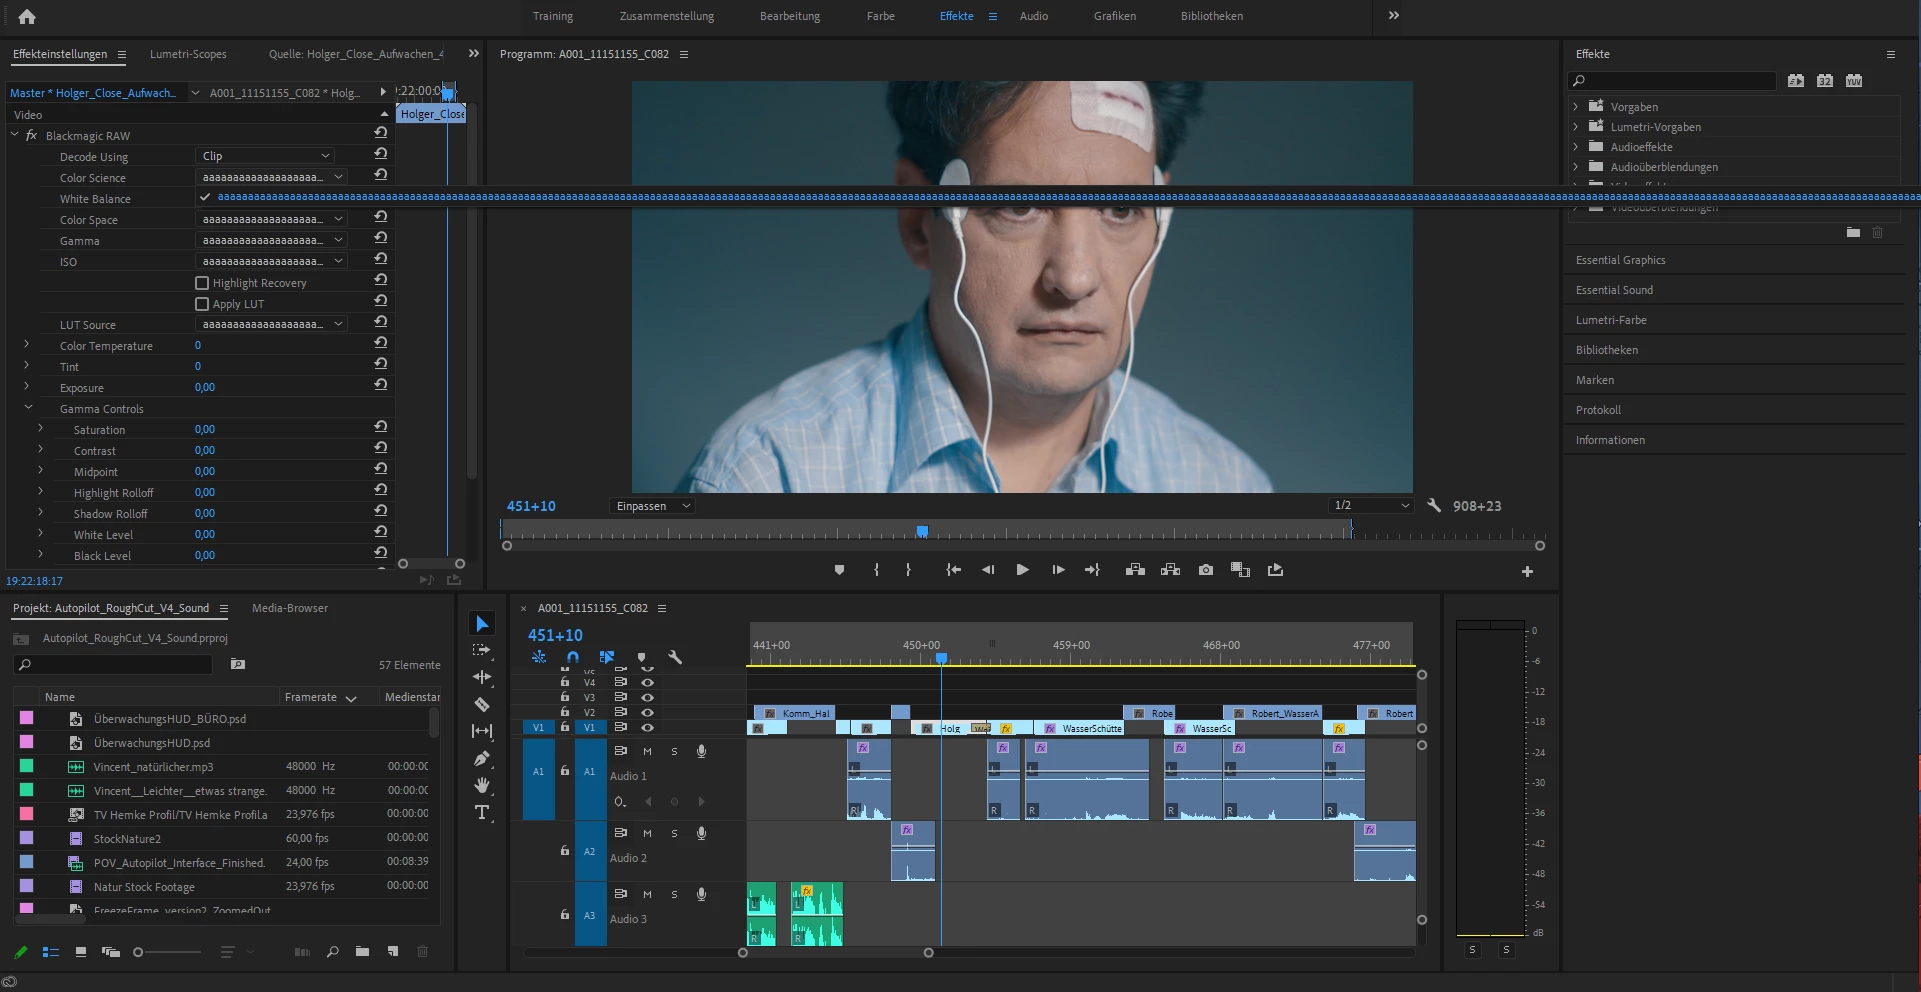Open the Essential Graphics panel
1921x992 pixels.
pos(1620,260)
